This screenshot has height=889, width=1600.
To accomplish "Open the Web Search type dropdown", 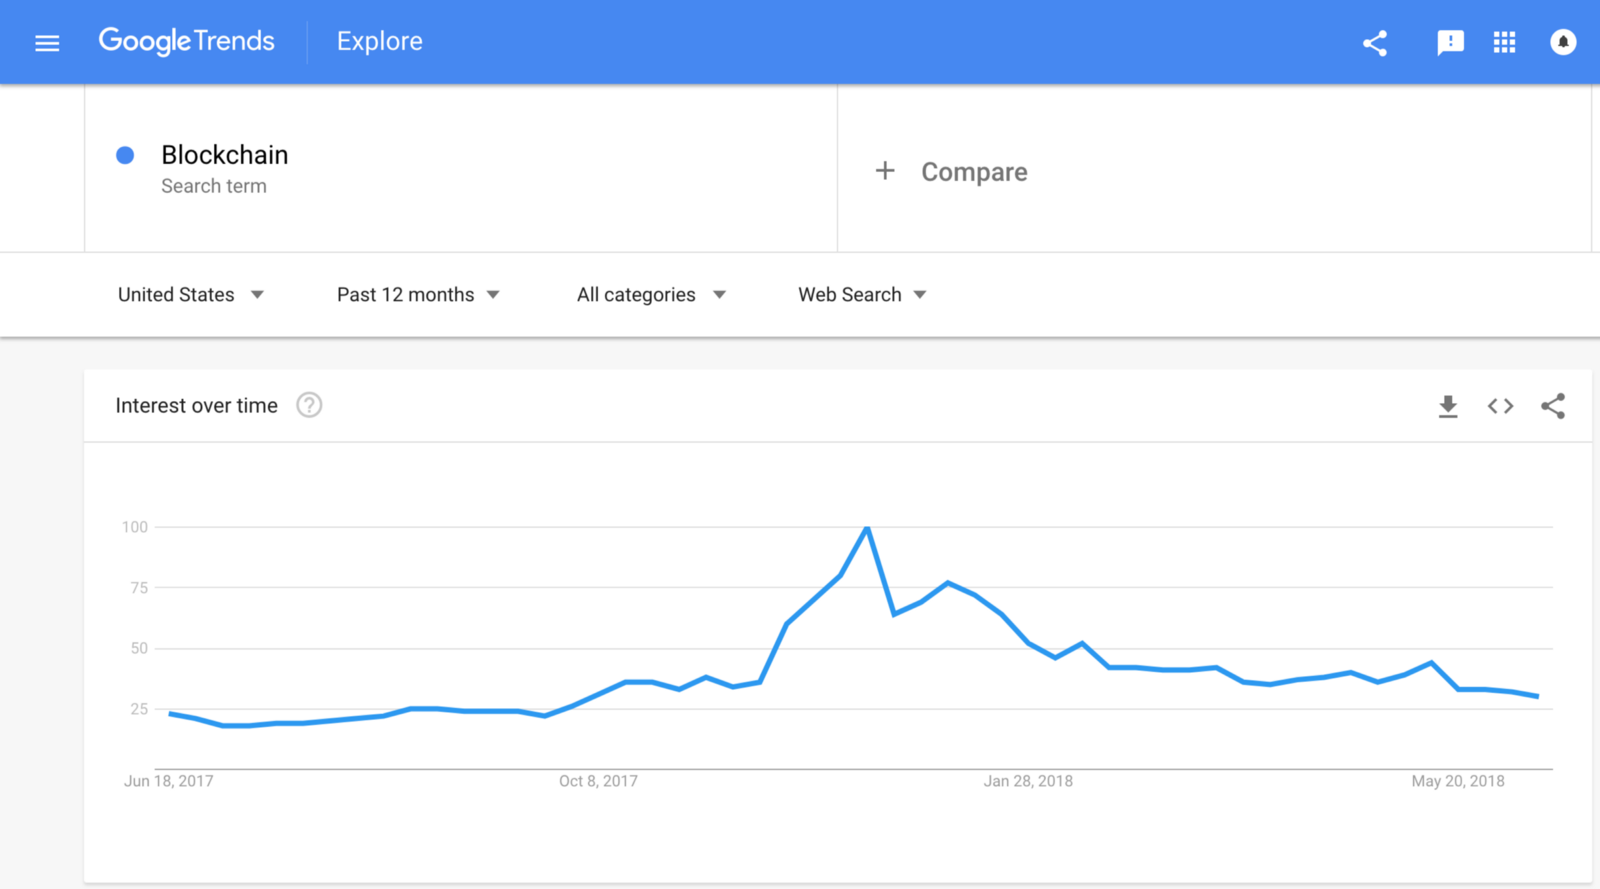I will [x=861, y=294].
